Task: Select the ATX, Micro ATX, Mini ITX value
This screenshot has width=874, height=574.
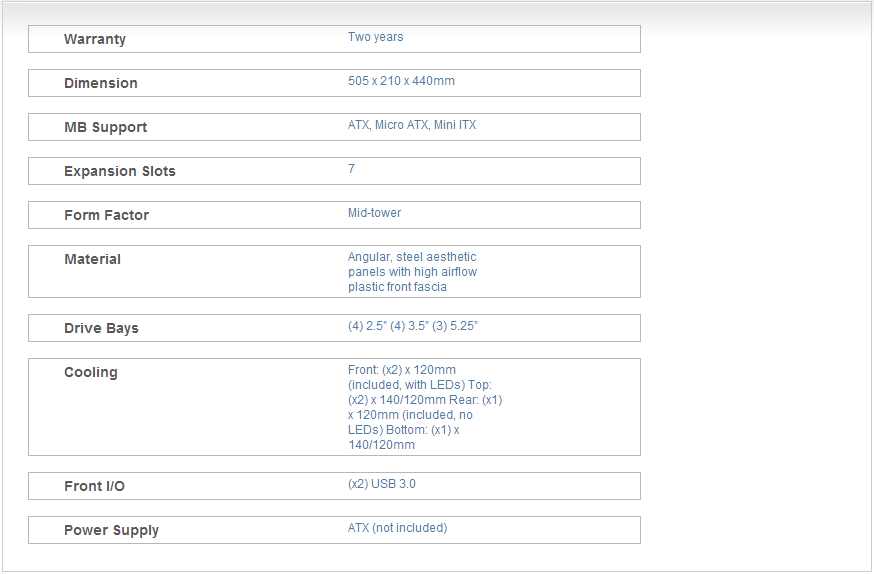Action: click(x=412, y=125)
